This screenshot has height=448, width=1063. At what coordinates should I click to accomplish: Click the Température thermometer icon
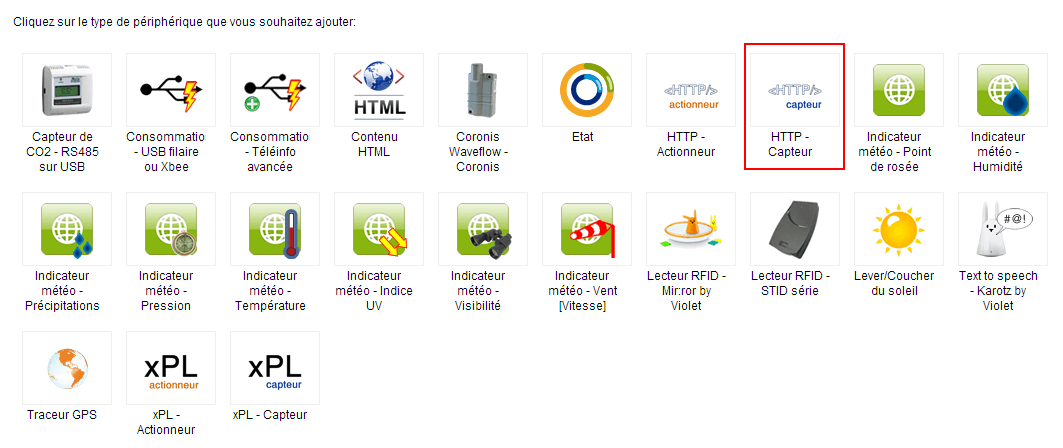tap(275, 229)
